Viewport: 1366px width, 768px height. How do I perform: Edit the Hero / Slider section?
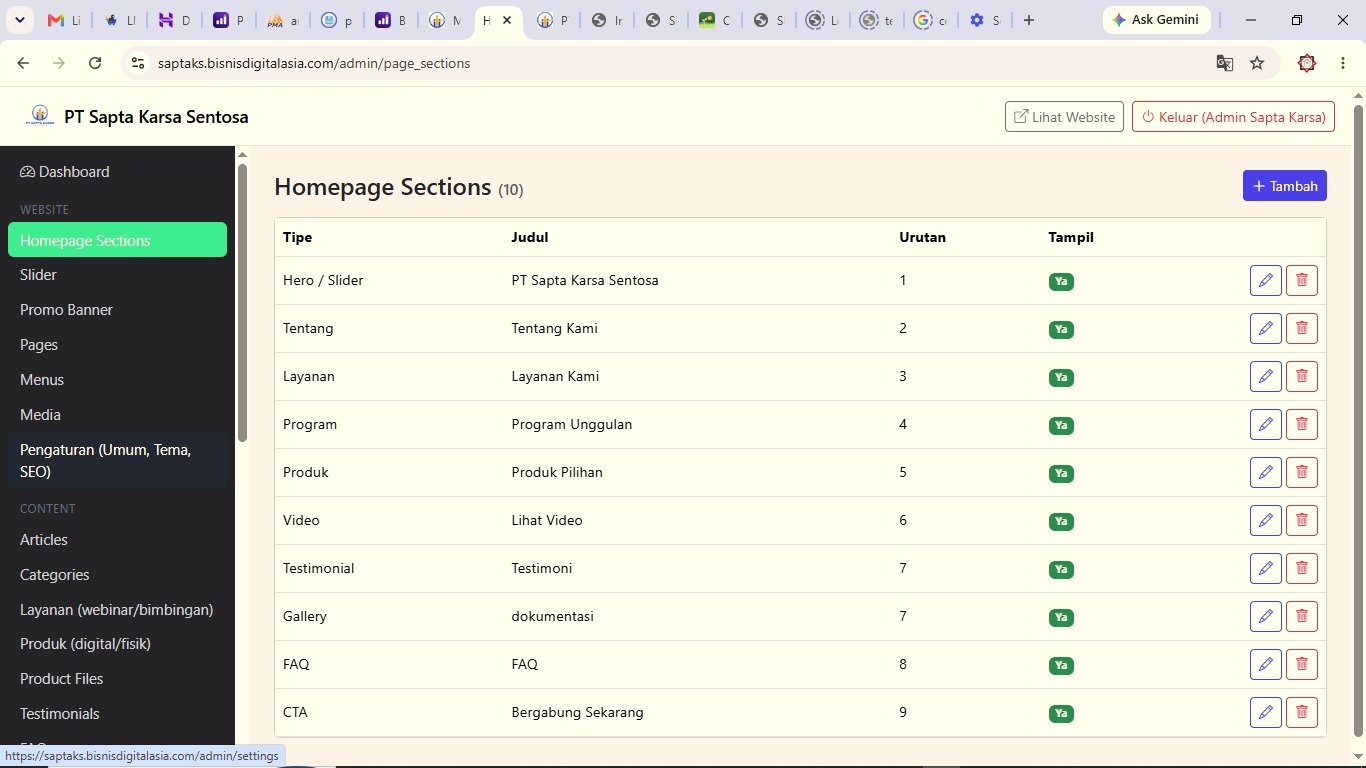1265,280
